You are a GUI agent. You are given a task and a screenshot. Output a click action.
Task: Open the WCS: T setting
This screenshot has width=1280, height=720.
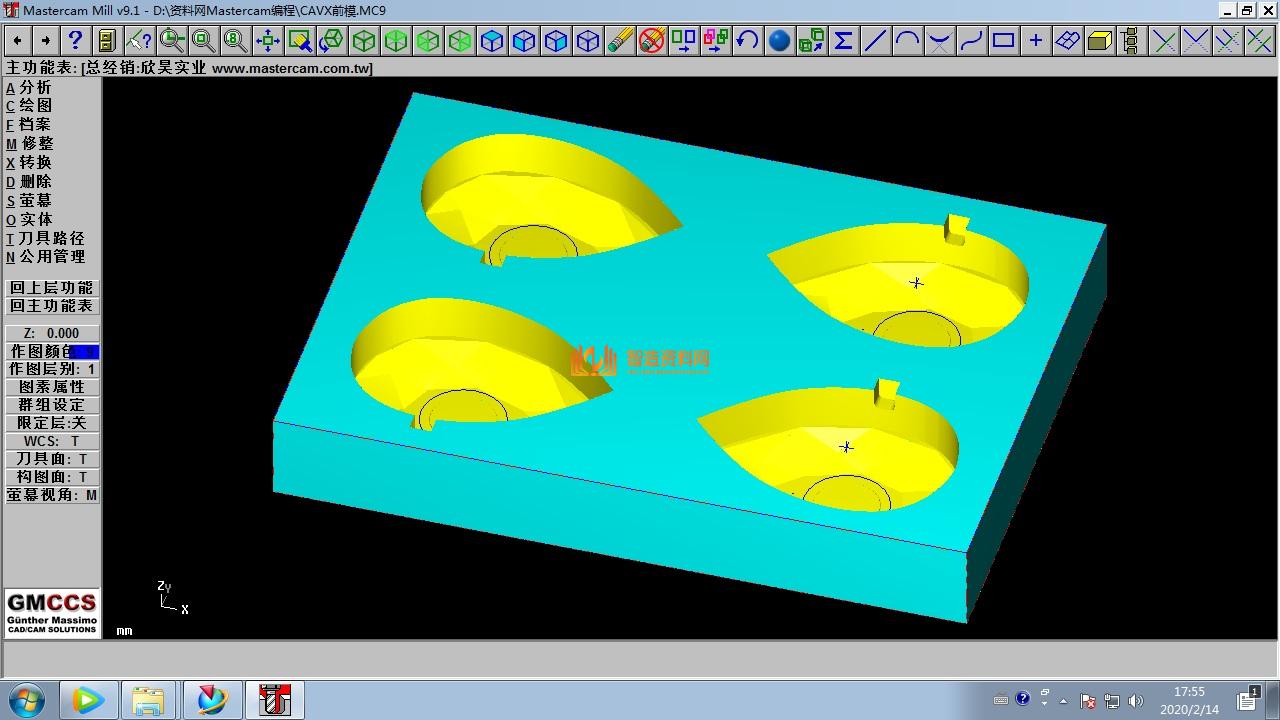click(52, 441)
